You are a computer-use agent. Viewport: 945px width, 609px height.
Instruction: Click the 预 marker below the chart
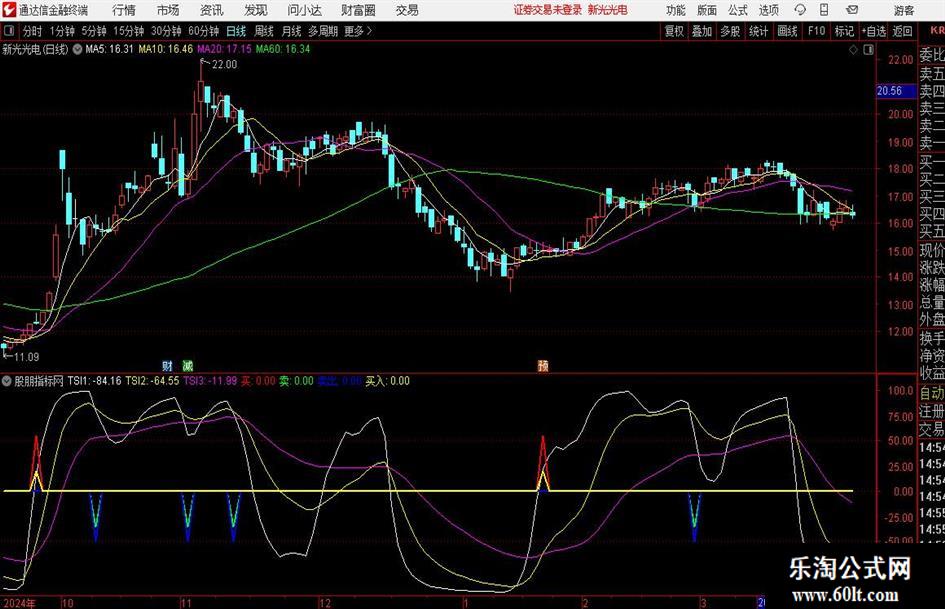coord(543,365)
